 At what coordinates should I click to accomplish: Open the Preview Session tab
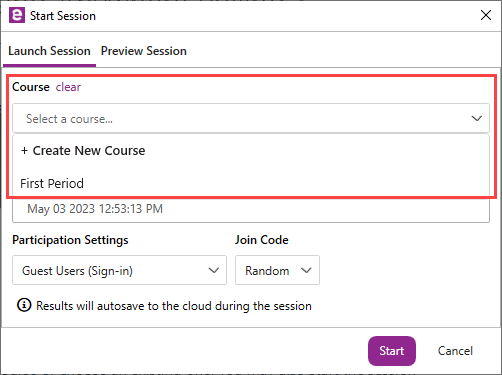click(x=144, y=51)
